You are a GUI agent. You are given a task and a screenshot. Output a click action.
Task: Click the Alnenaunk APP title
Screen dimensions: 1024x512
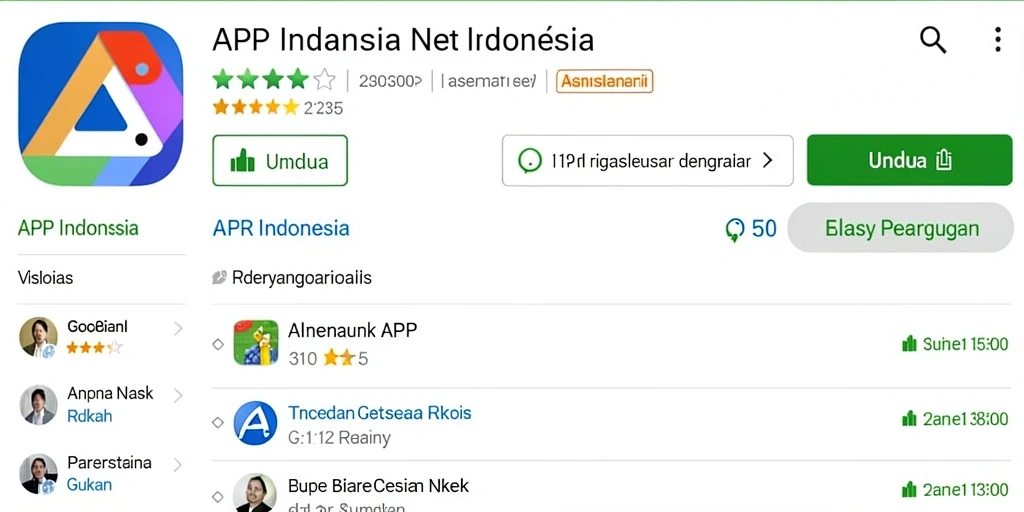353,330
